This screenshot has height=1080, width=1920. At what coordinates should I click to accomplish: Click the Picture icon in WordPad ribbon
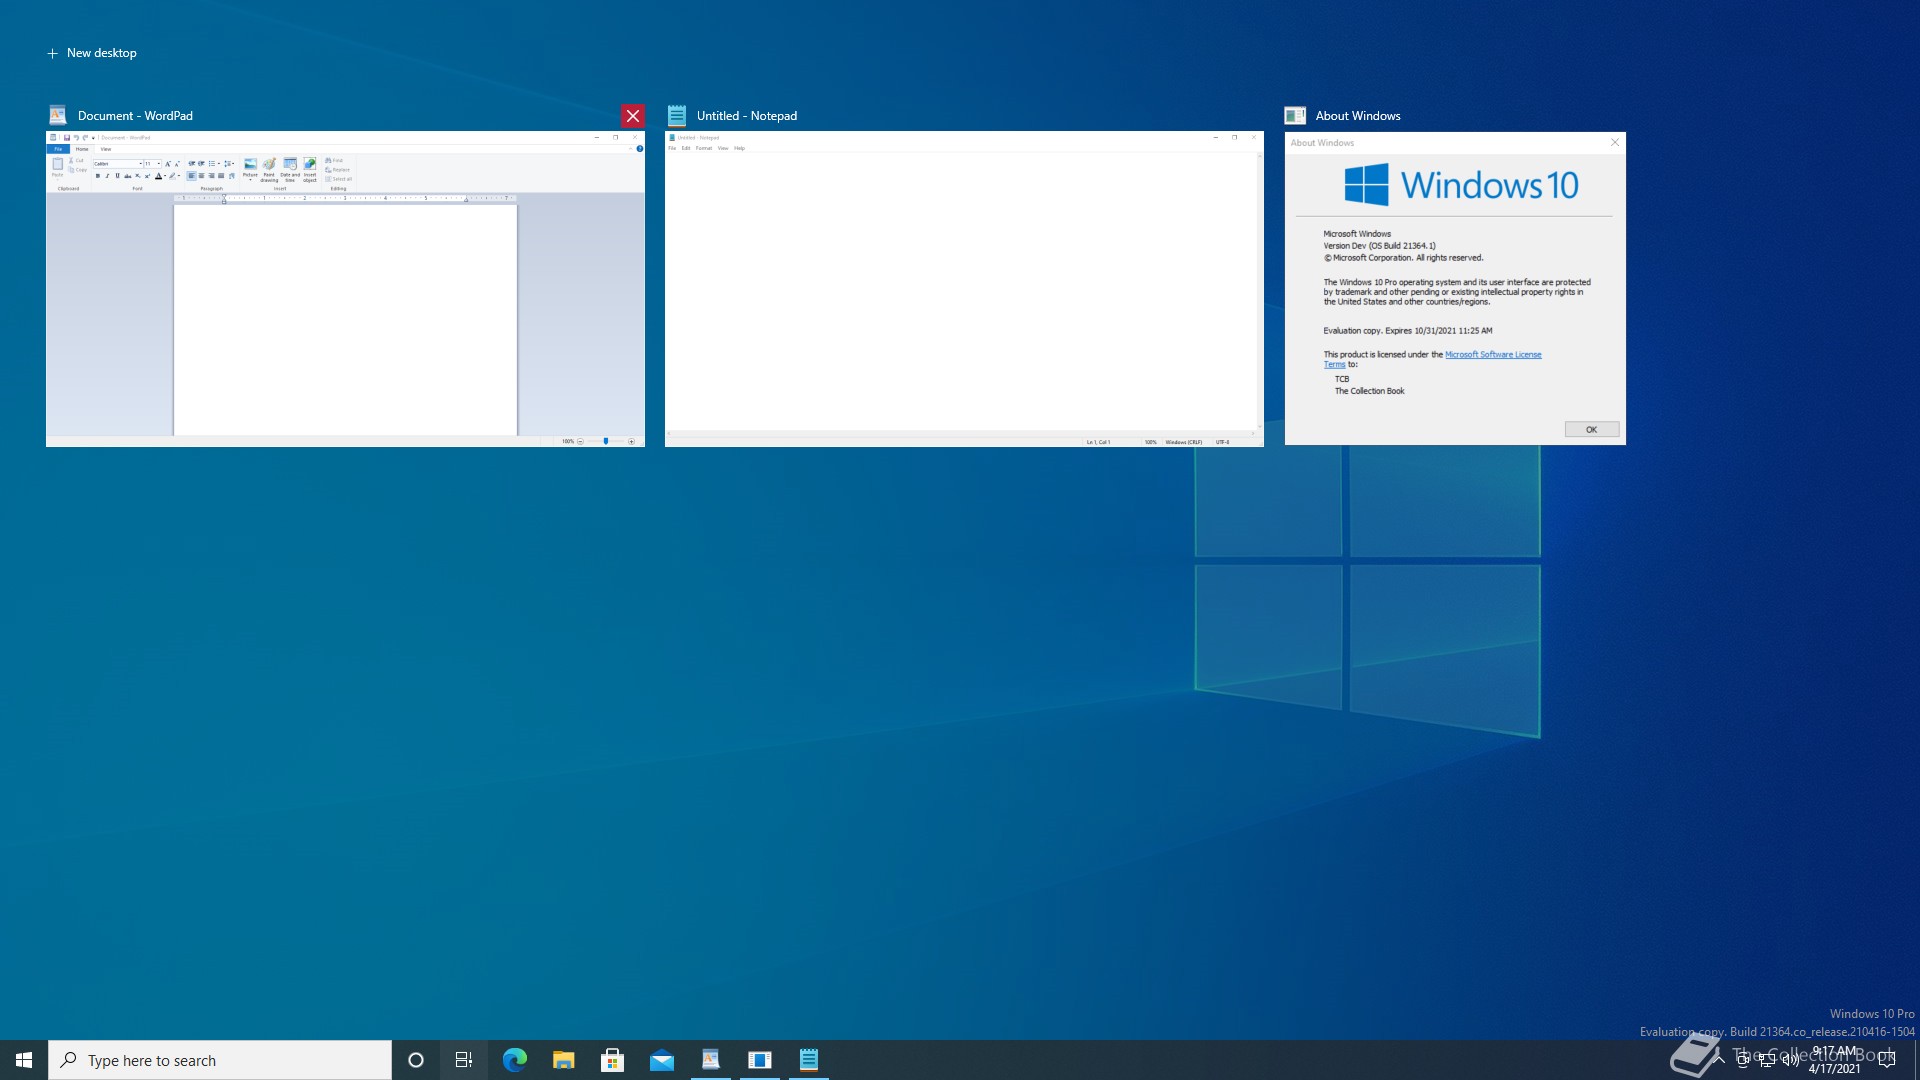point(250,164)
